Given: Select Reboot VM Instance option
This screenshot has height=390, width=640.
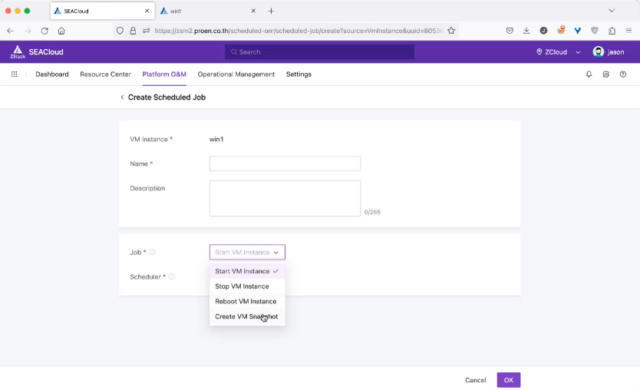Looking at the screenshot, I should (x=247, y=301).
